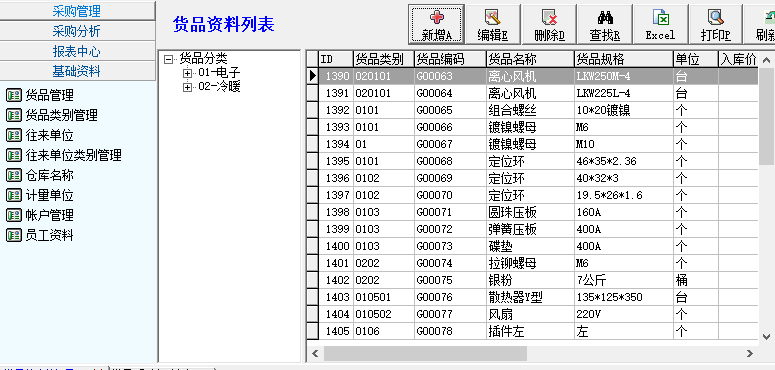
Task: Click the 46*35*2.36 specification cell
Action: click(x=624, y=161)
